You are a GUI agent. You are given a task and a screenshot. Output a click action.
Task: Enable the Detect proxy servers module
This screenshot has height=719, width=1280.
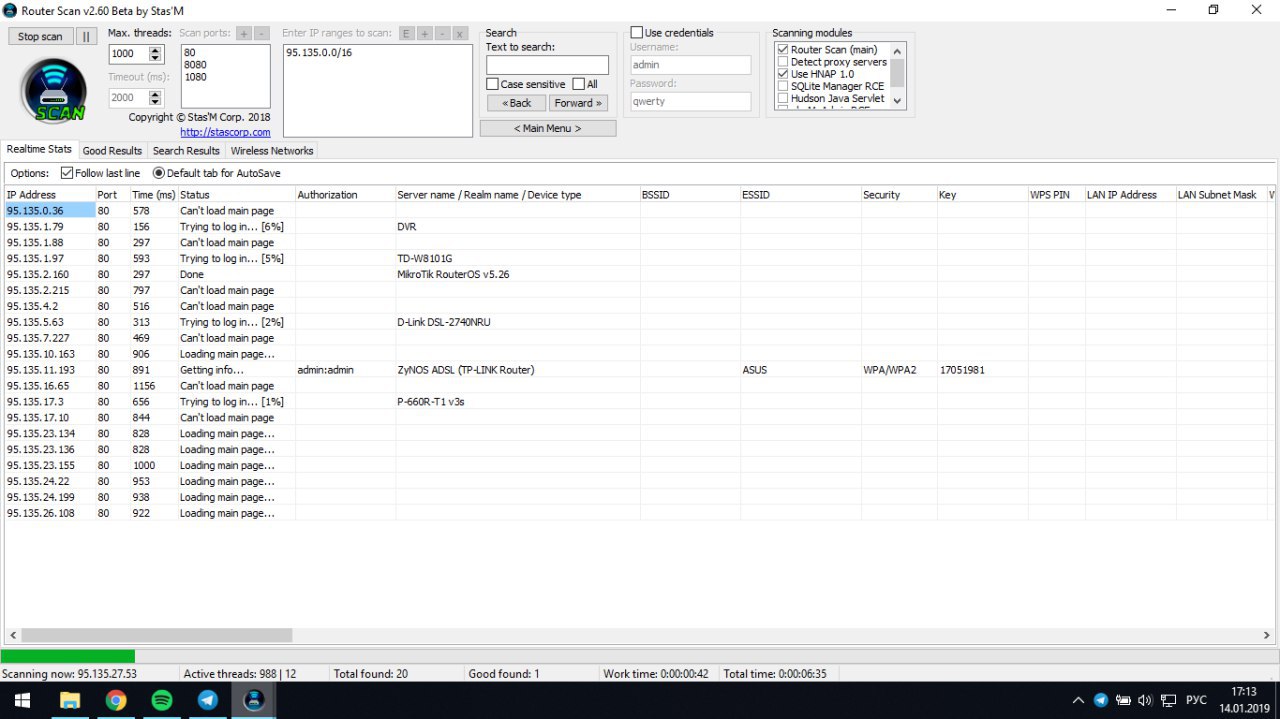tap(783, 62)
